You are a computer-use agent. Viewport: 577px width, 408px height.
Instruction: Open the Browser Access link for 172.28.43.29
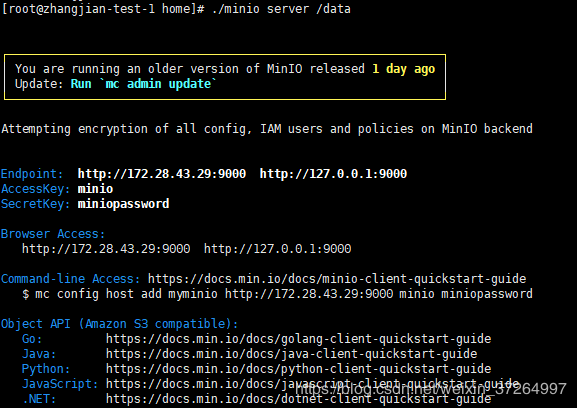pyautogui.click(x=106, y=249)
